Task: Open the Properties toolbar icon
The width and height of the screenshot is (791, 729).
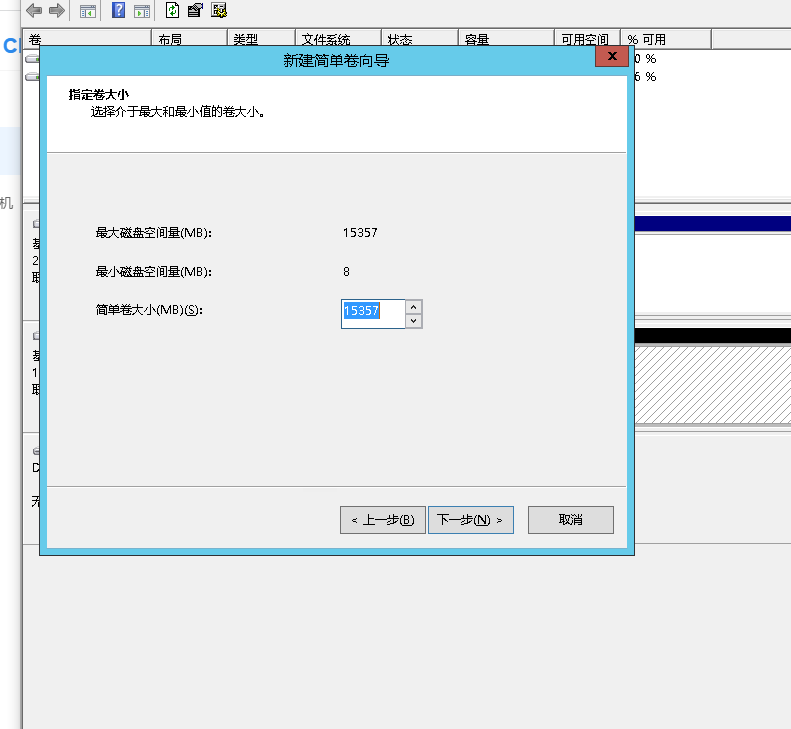Action: point(196,11)
